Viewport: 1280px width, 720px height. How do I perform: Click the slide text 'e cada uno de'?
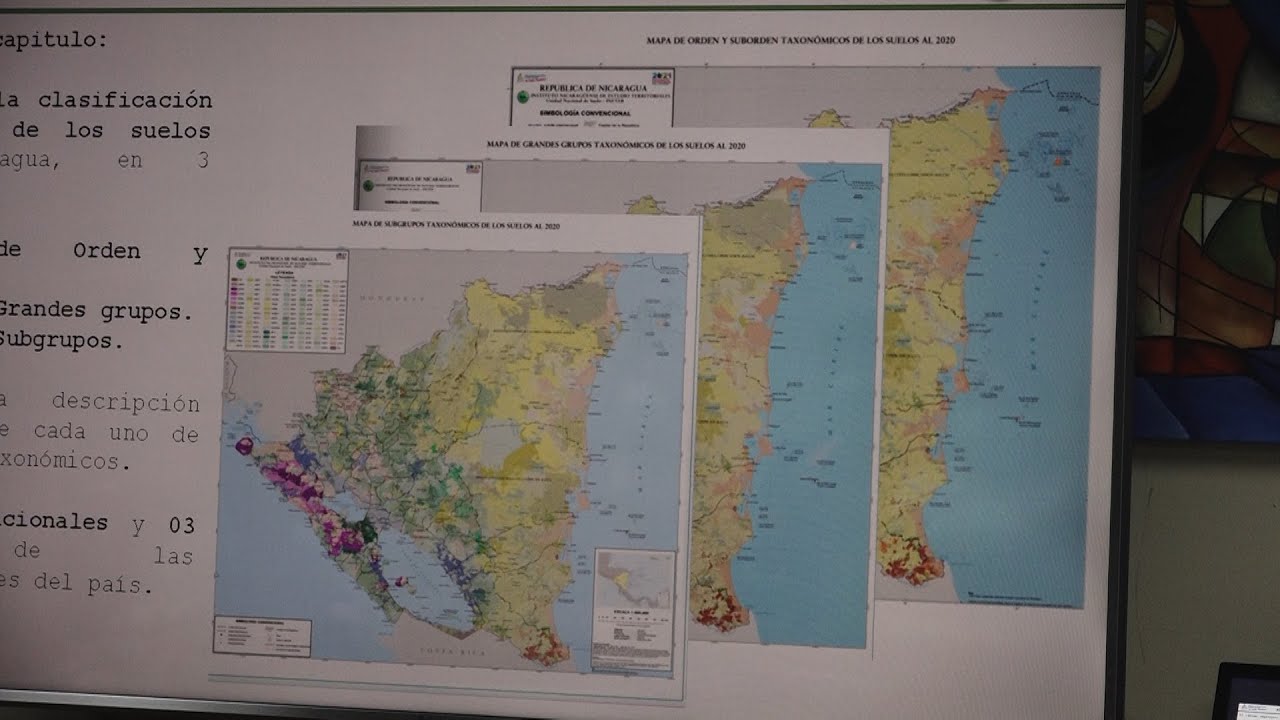point(100,434)
